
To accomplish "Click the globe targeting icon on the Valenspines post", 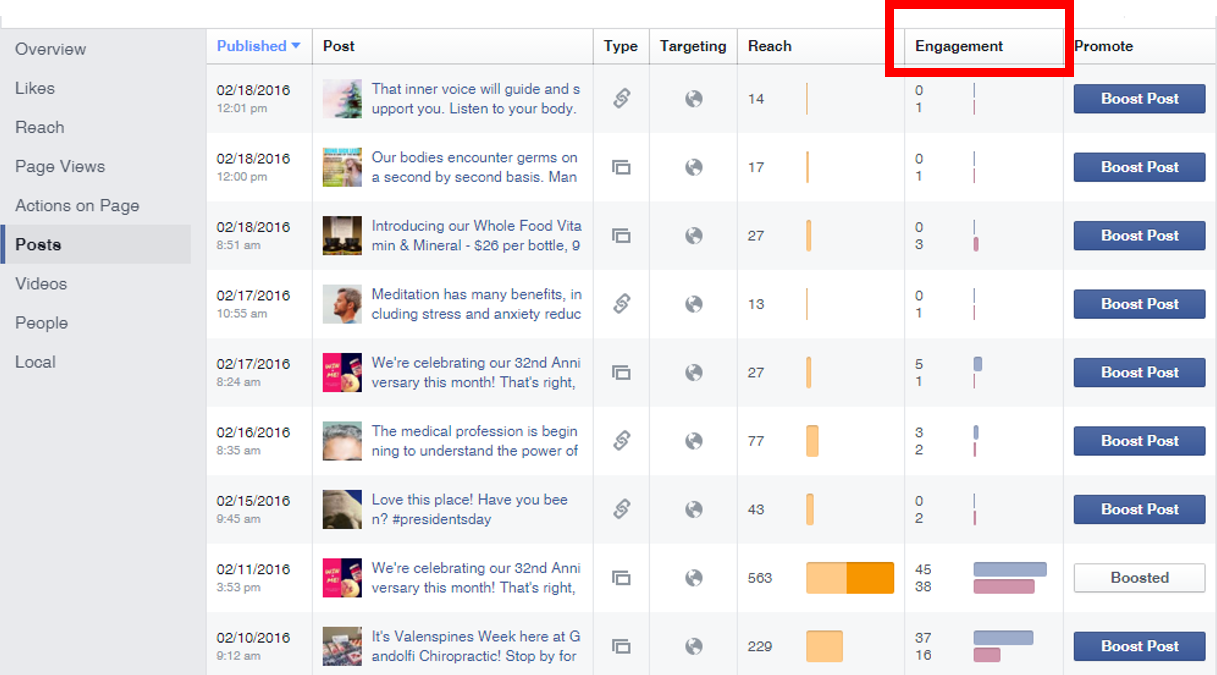I will pyautogui.click(x=692, y=646).
